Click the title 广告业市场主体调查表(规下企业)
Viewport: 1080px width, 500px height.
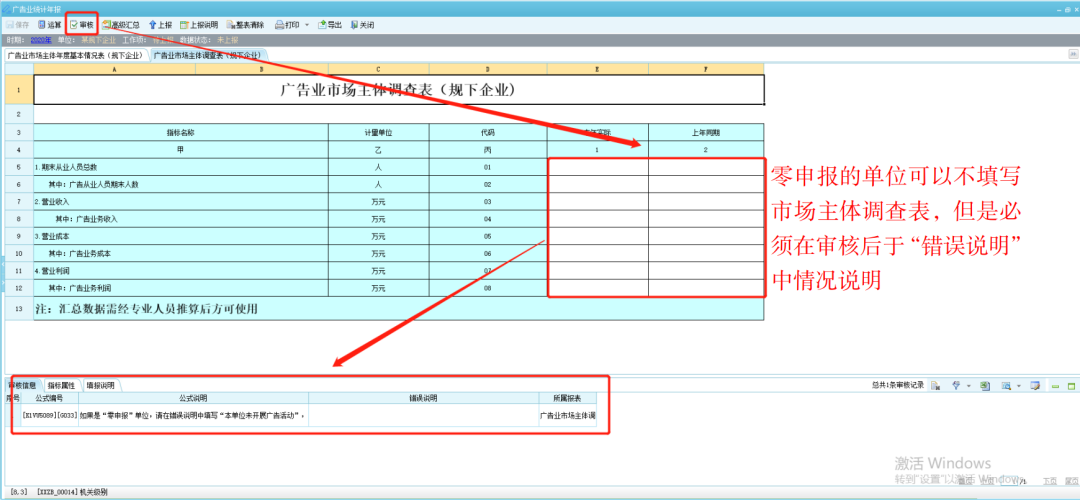tap(399, 90)
